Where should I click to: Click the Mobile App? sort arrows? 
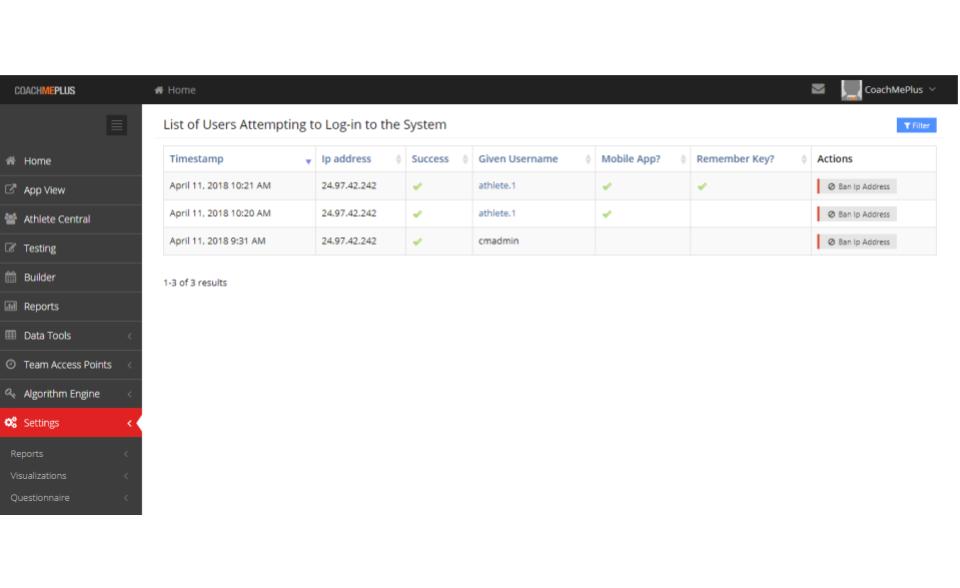683,159
